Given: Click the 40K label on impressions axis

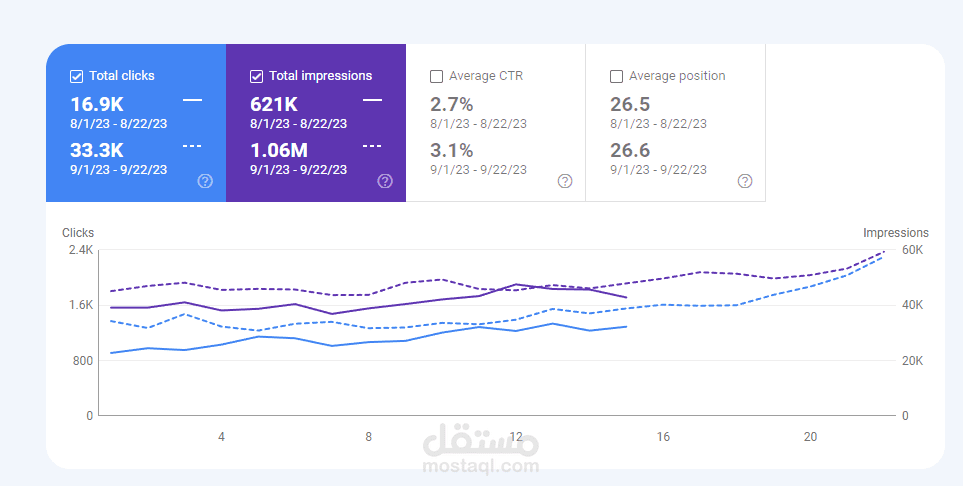Looking at the screenshot, I should click(913, 305).
